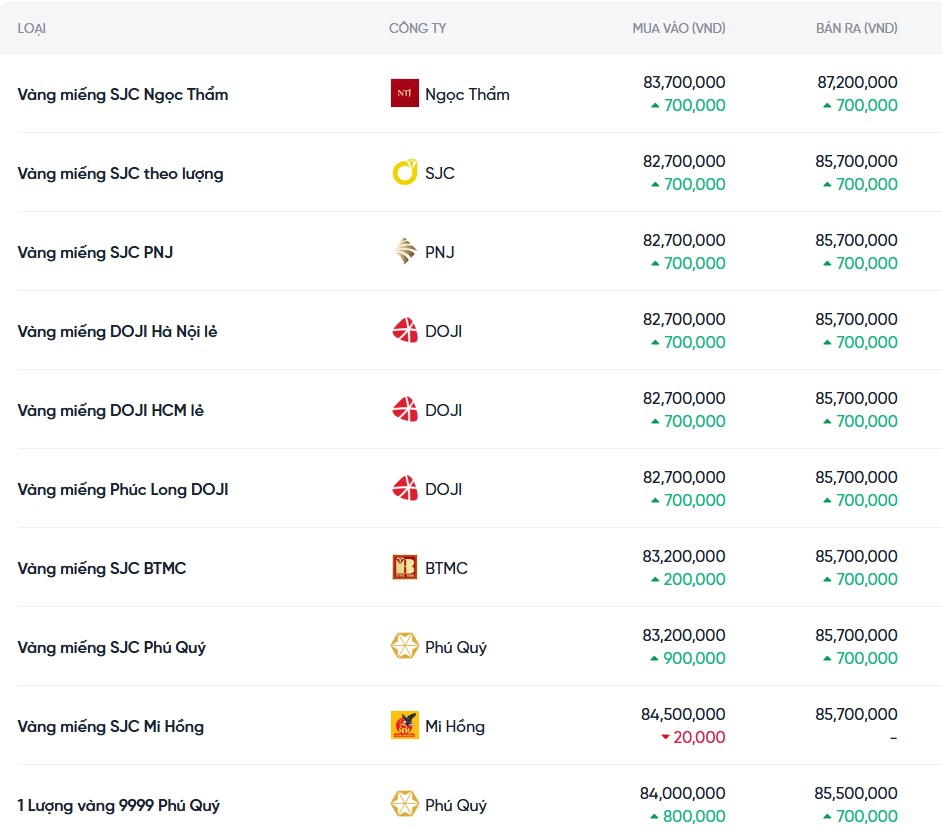Open Vàng miếng SJC Ngọc Thẩm entry
The width and height of the screenshot is (942, 836).
pos(123,94)
